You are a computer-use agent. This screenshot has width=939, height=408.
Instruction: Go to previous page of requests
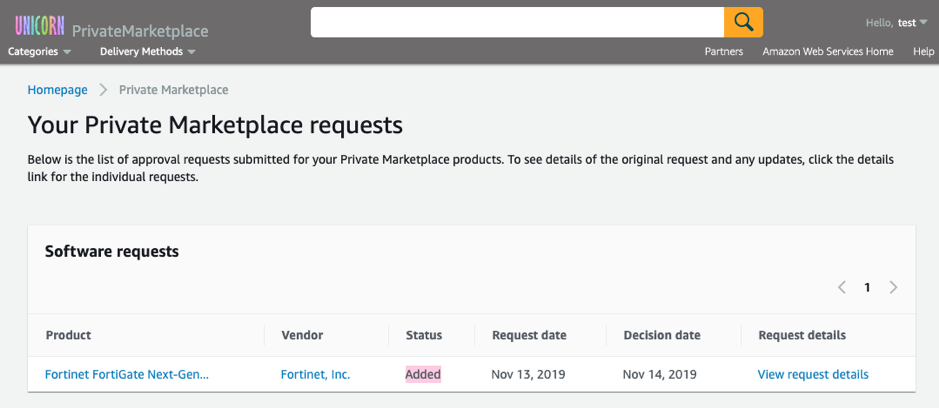[841, 288]
